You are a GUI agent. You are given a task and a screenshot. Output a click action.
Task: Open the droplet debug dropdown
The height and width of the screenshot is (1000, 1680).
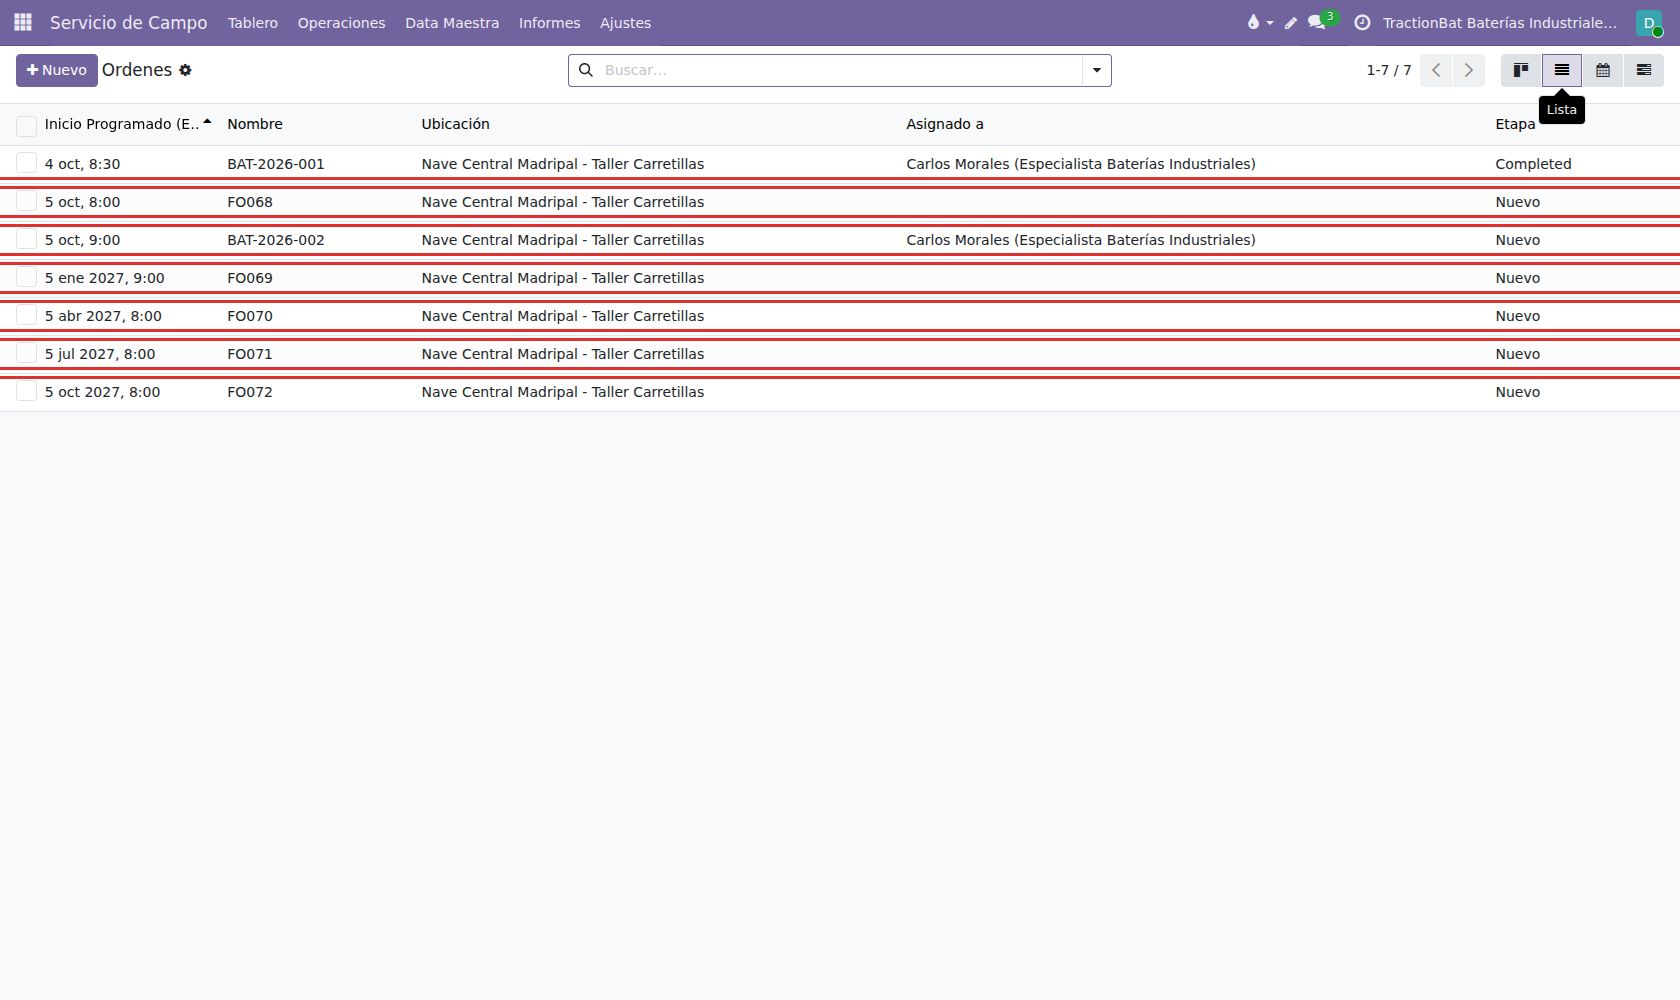(x=1259, y=22)
